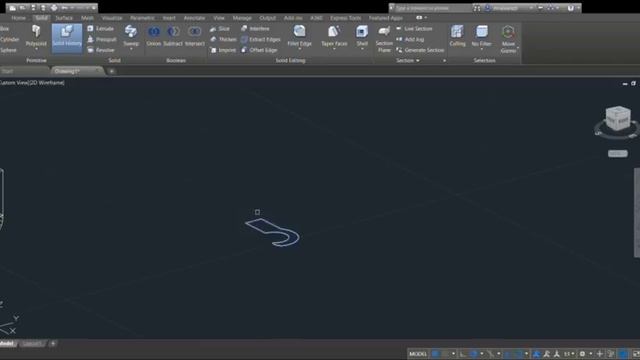Image resolution: width=640 pixels, height=360 pixels.
Task: Click the Interfere tool
Action: (255, 29)
